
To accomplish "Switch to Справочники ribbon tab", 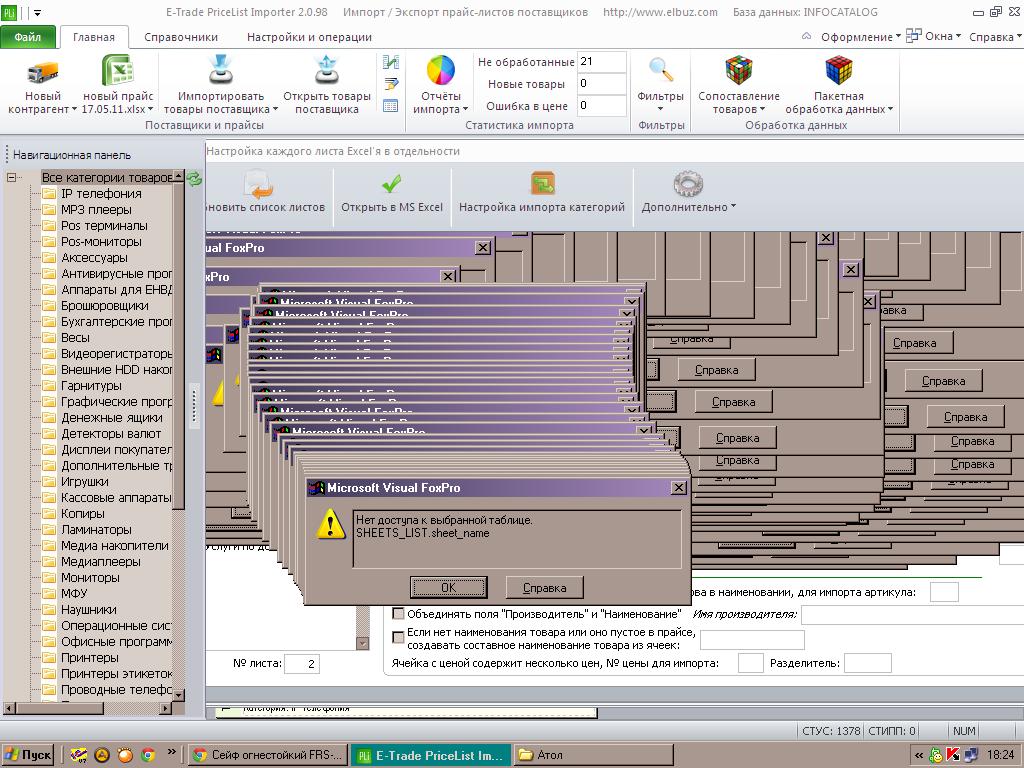I will click(181, 37).
